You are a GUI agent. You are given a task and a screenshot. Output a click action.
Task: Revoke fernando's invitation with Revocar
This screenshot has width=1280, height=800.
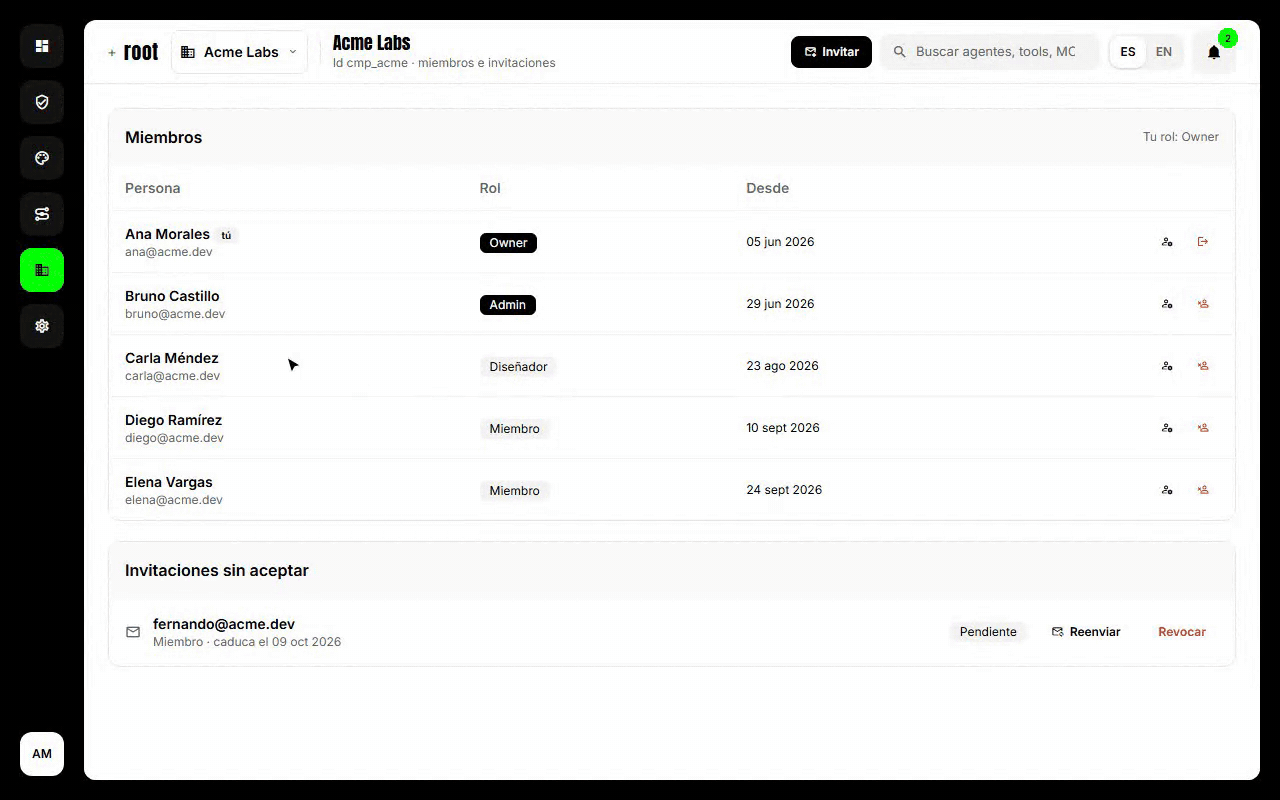[1182, 632]
